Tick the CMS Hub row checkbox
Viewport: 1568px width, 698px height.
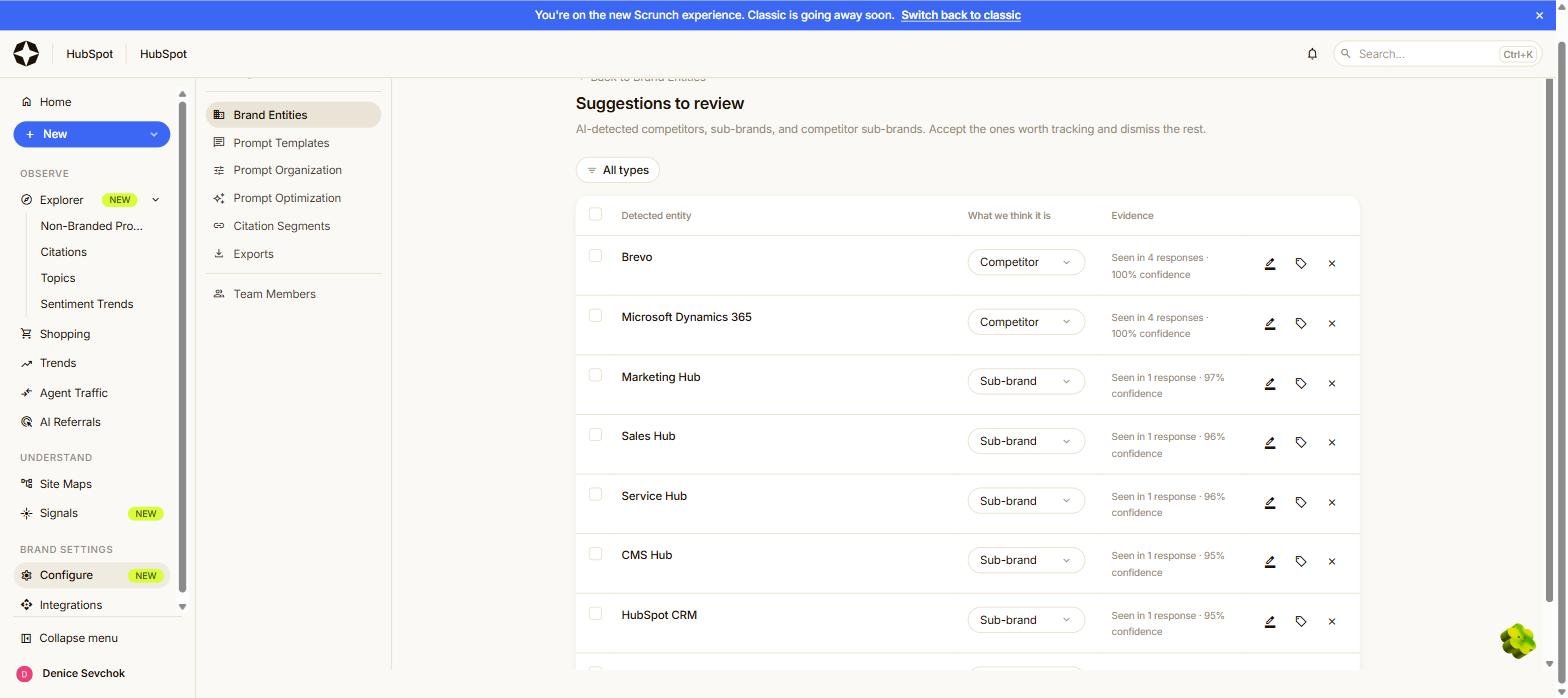[595, 554]
